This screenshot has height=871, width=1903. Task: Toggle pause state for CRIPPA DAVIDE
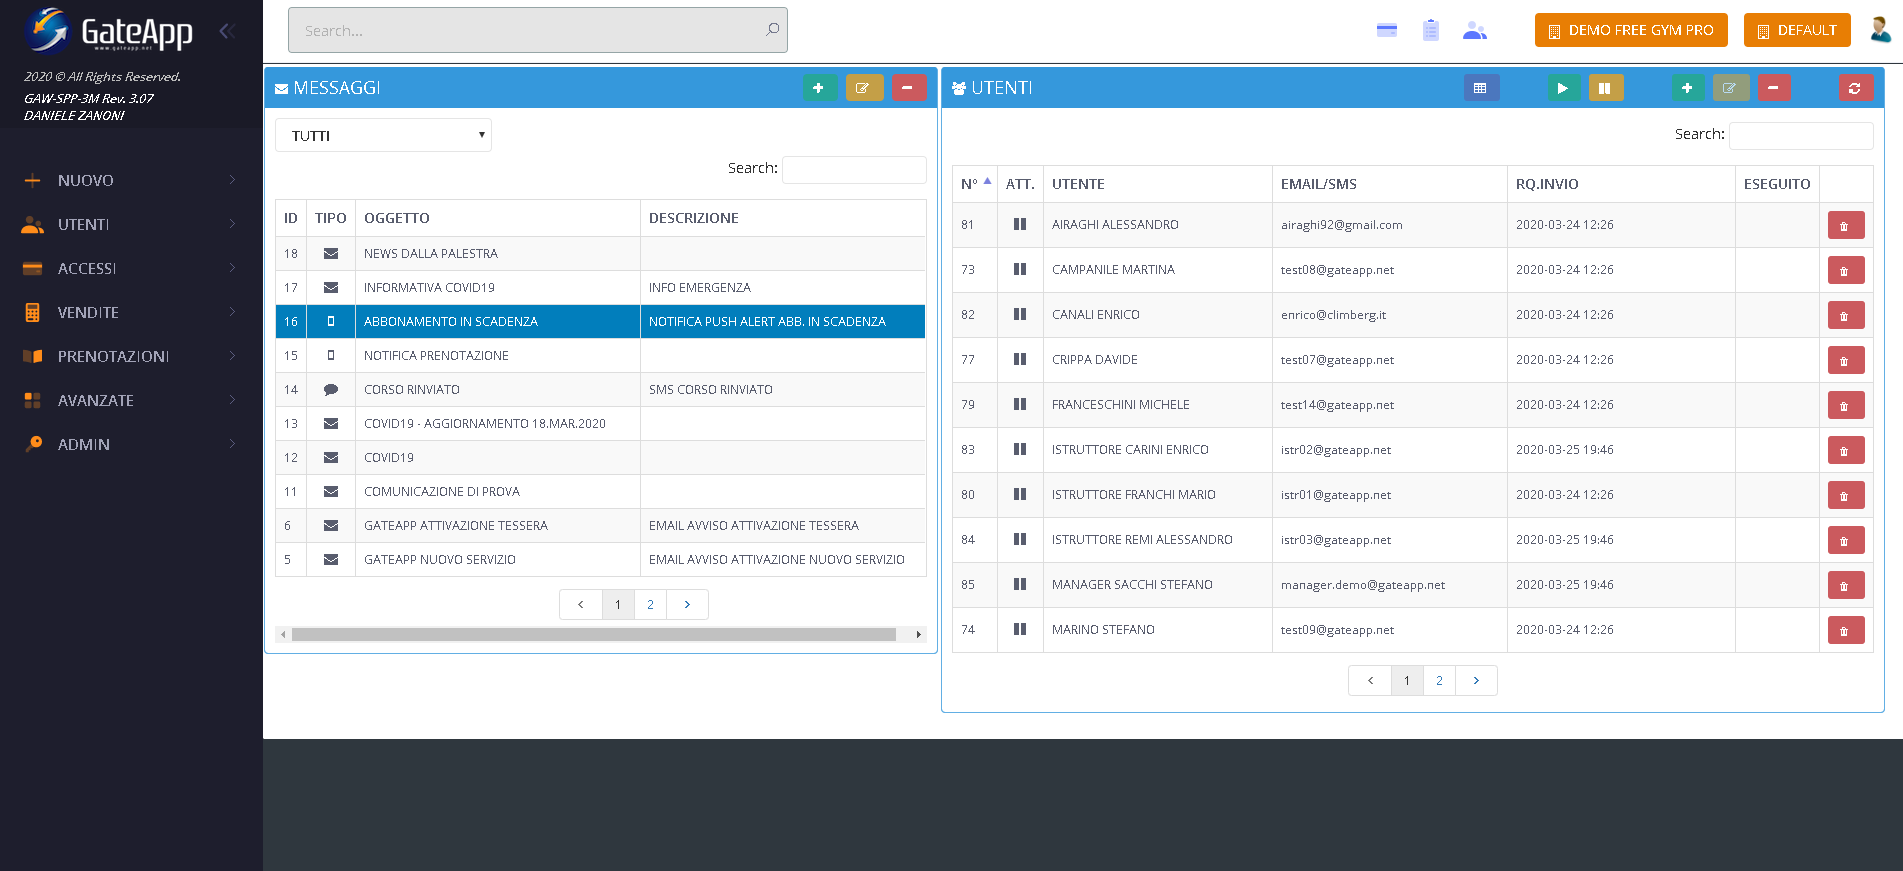tap(1019, 359)
